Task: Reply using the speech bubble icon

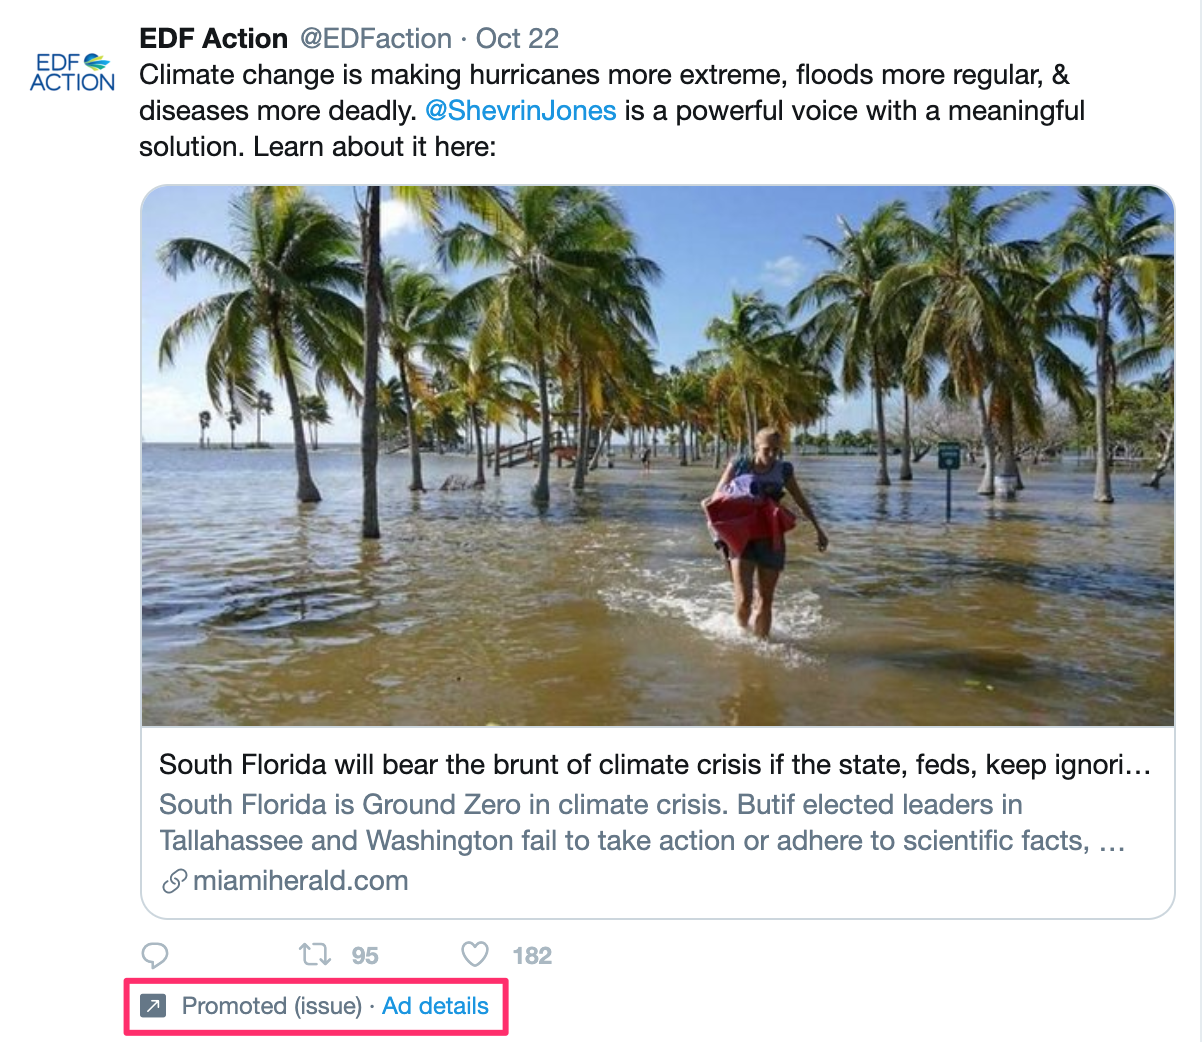Action: pos(155,955)
